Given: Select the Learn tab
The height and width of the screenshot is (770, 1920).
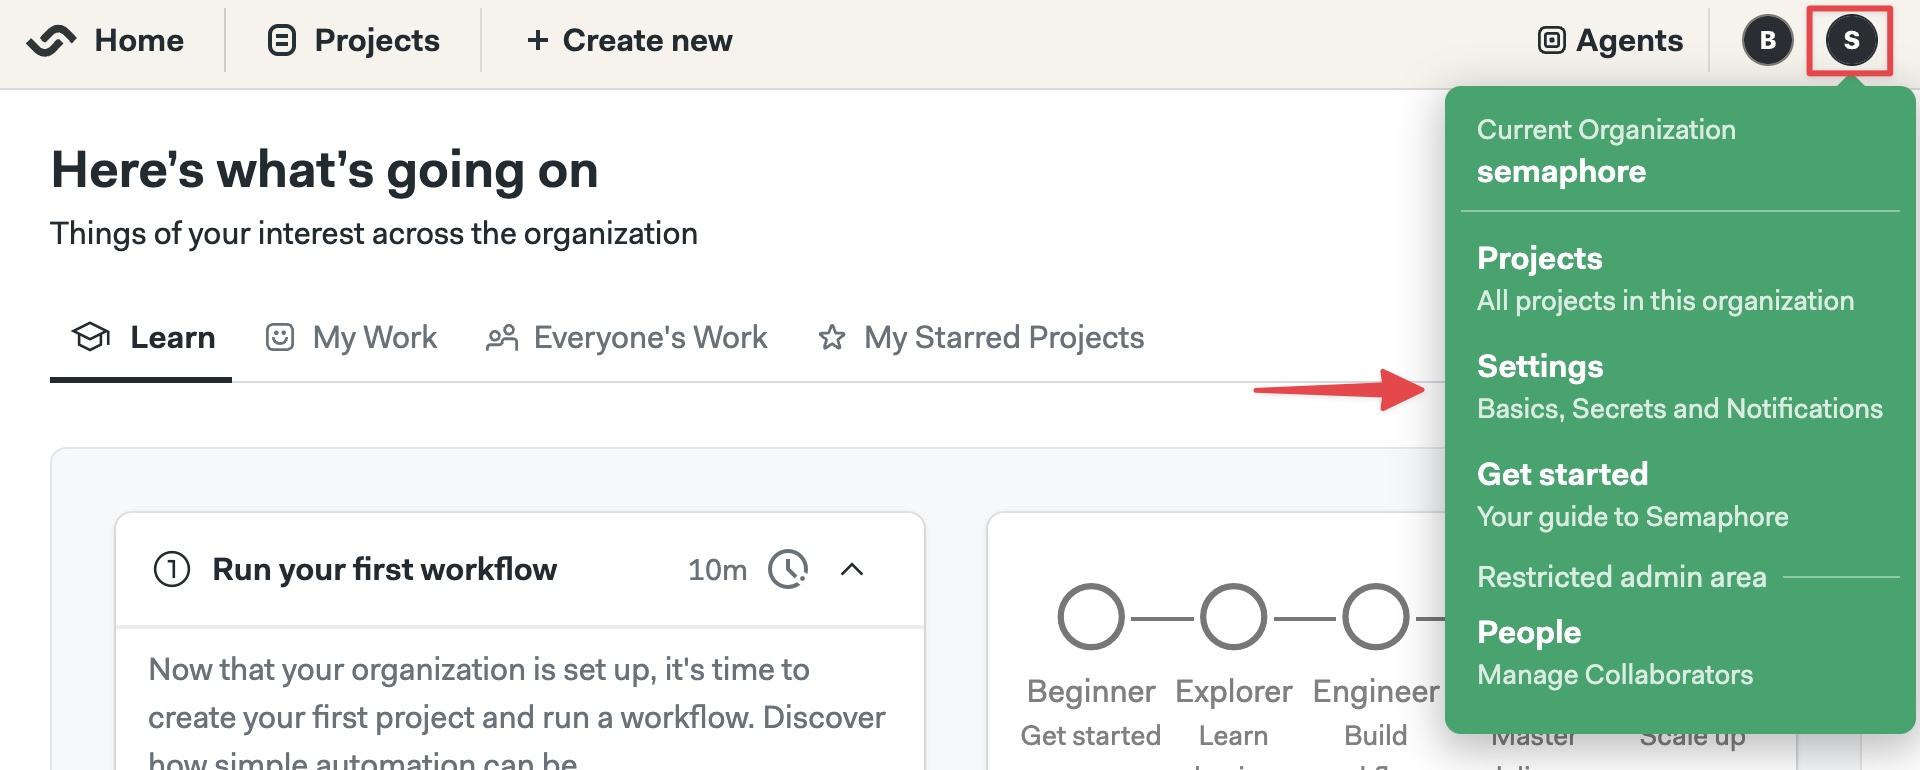Looking at the screenshot, I should [x=143, y=338].
